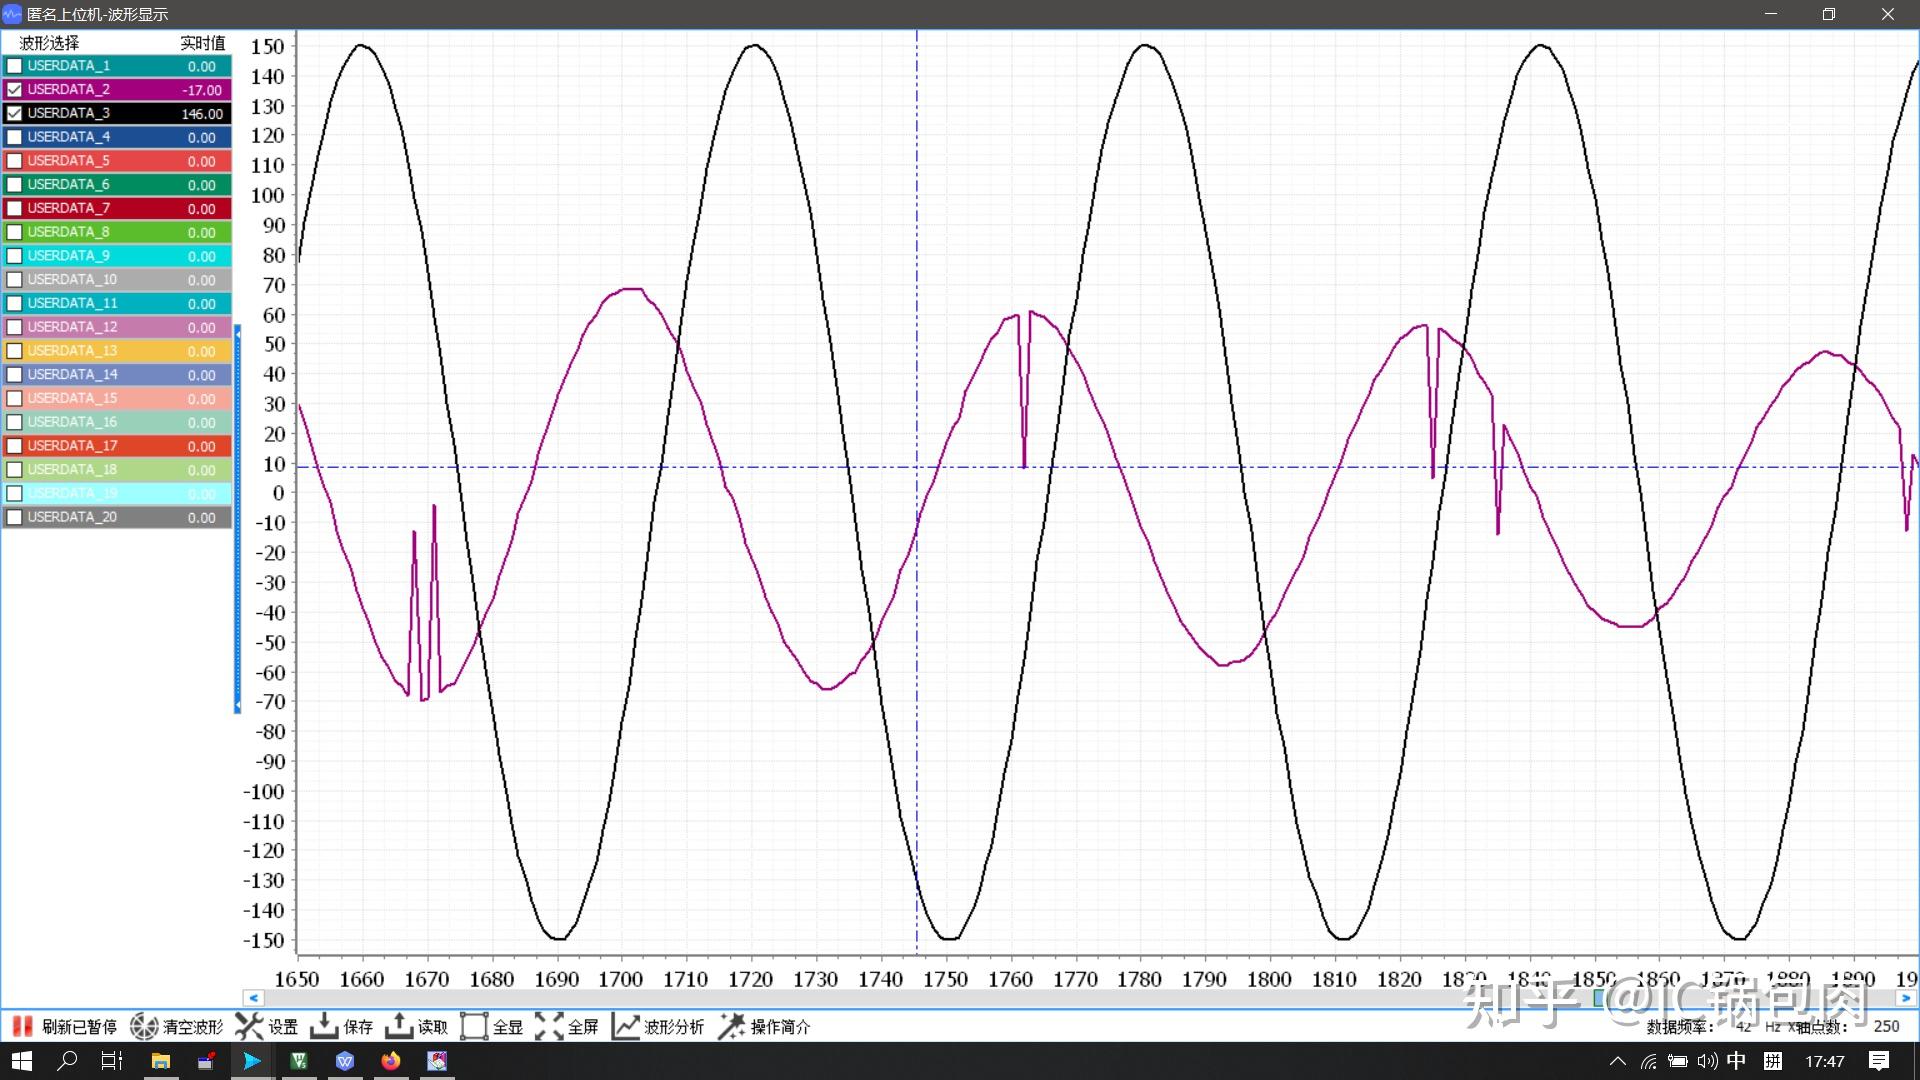1920x1080 pixels.
Task: Click the save (保存) download icon
Action: 324,1026
